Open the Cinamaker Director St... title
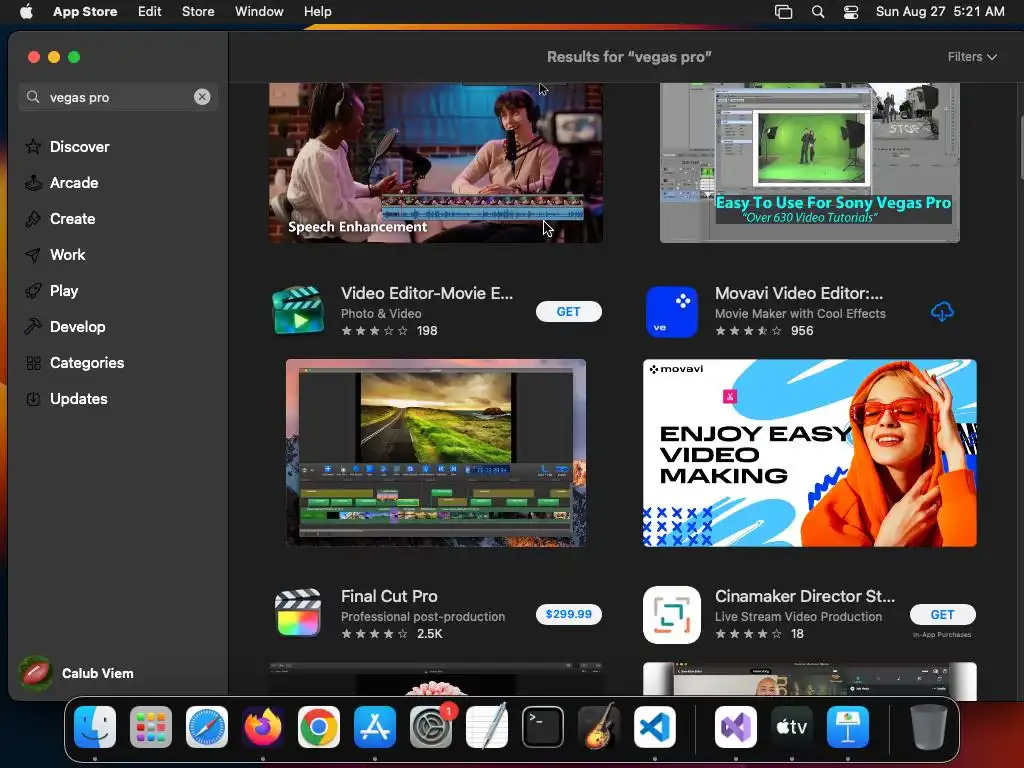Image resolution: width=1024 pixels, height=768 pixels. click(x=805, y=596)
